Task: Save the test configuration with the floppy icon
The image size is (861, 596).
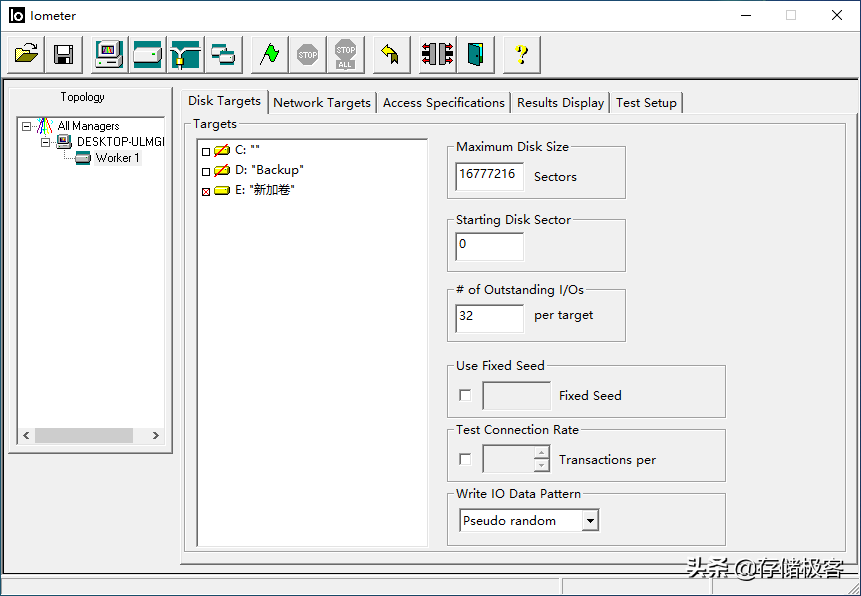Action: [64, 54]
